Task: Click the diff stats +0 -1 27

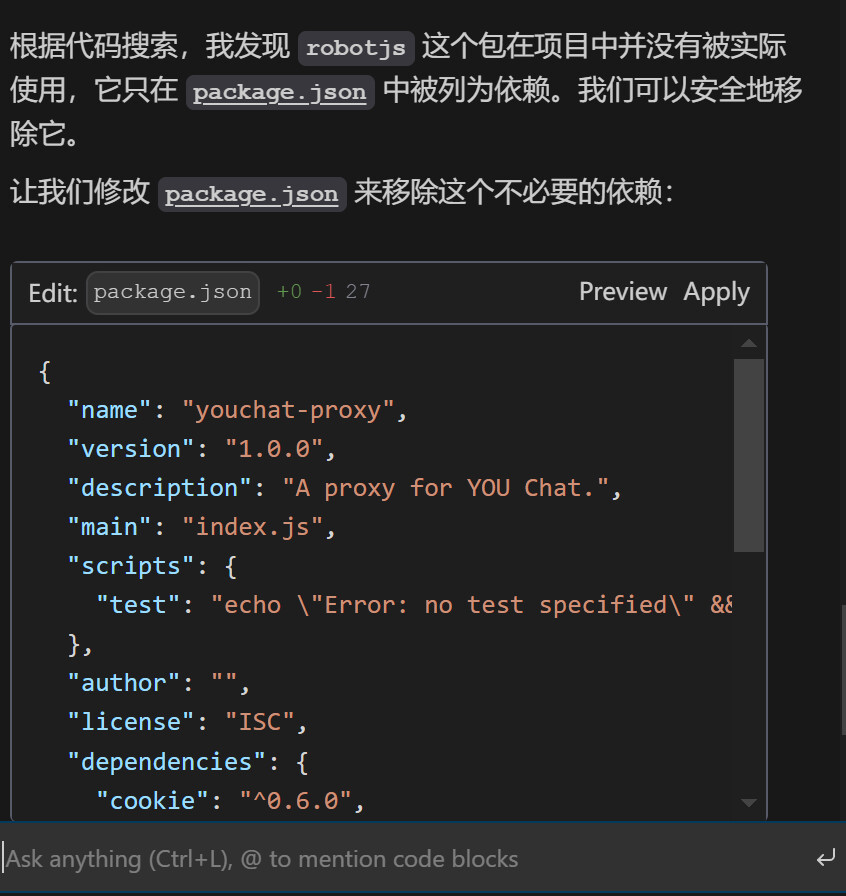Action: [323, 292]
